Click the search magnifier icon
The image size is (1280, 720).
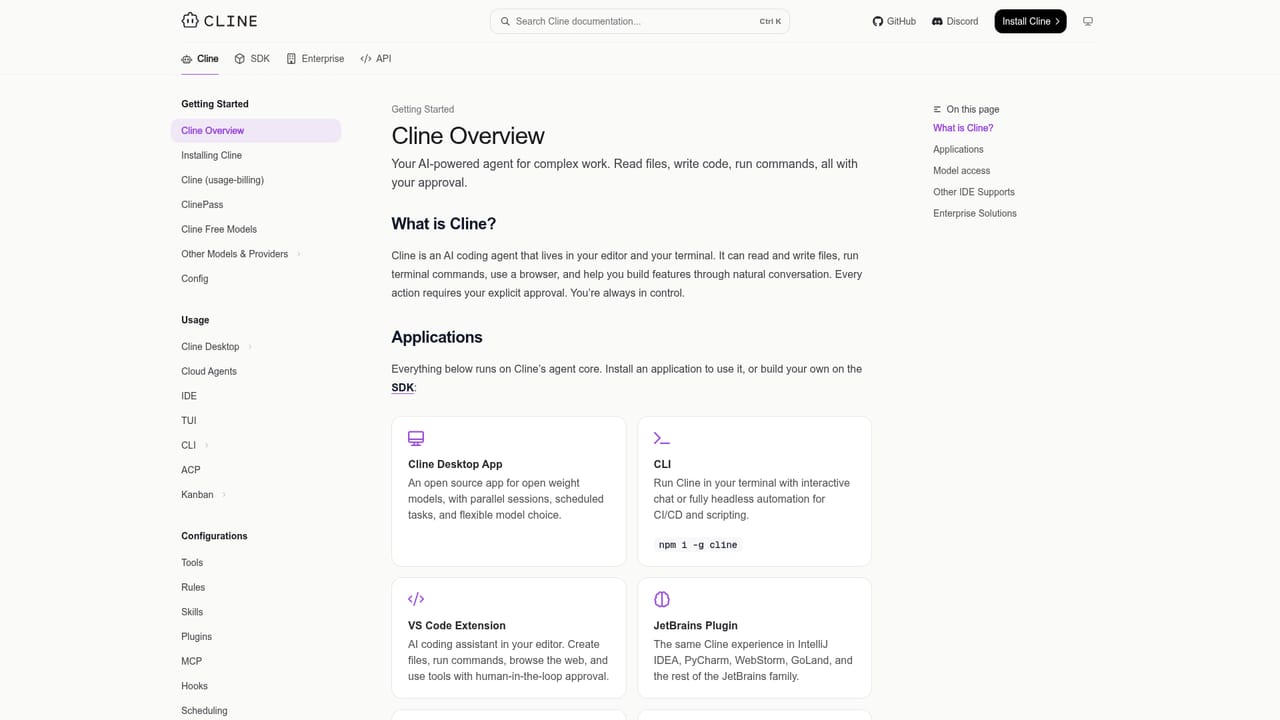tap(505, 21)
